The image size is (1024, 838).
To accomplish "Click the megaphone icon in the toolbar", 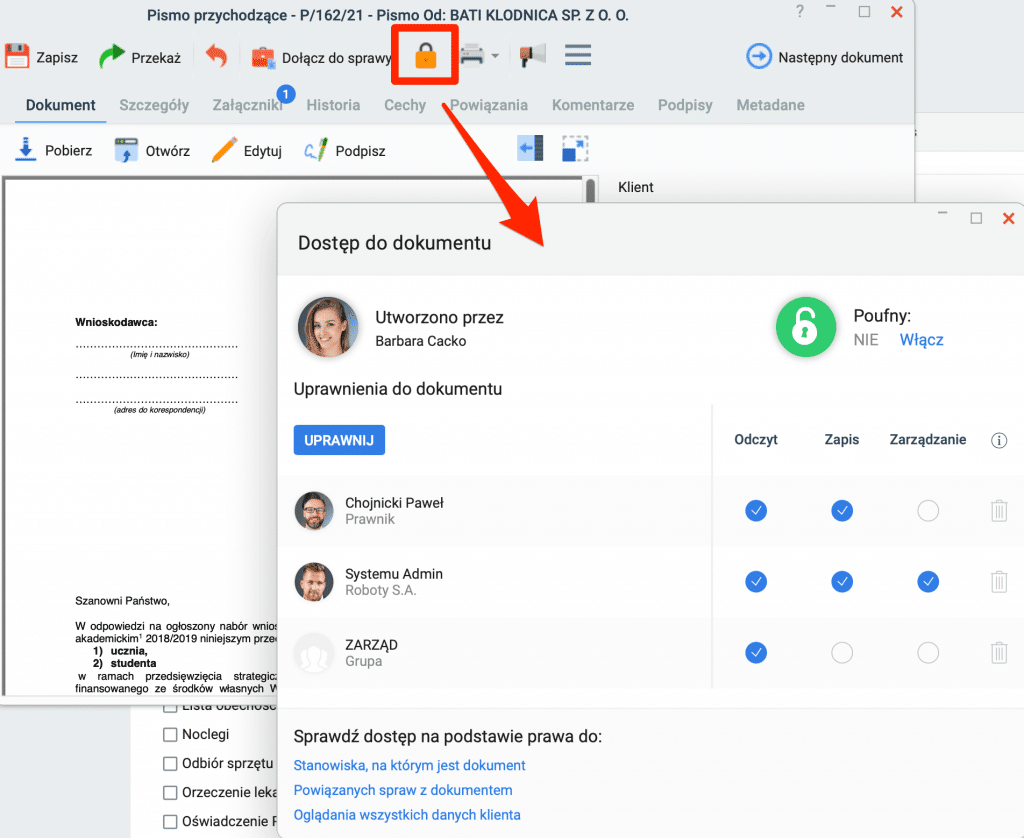I will (533, 56).
